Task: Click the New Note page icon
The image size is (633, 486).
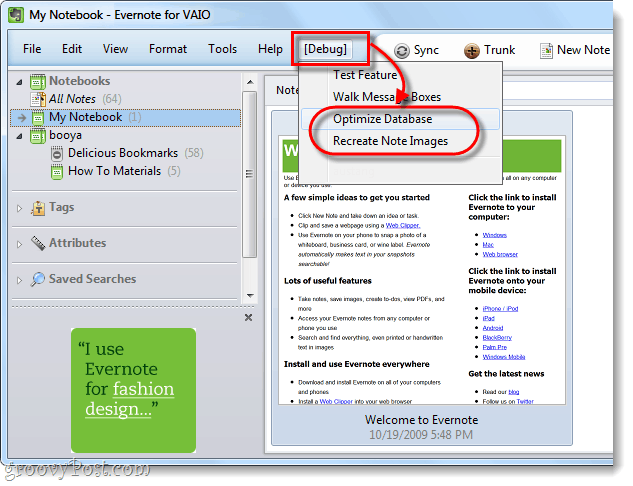Action: click(x=546, y=51)
